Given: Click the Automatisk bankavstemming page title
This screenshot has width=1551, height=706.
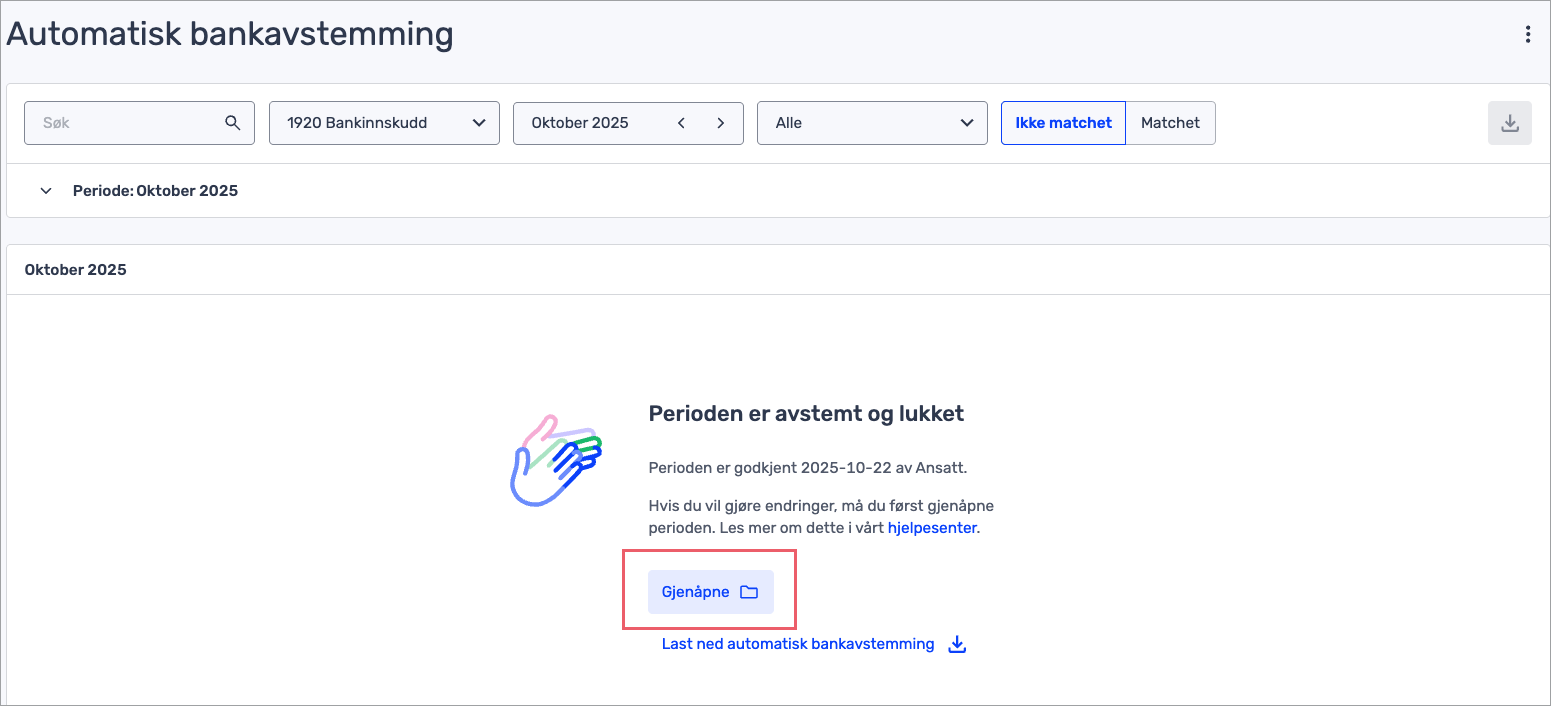Looking at the screenshot, I should pyautogui.click(x=230, y=35).
